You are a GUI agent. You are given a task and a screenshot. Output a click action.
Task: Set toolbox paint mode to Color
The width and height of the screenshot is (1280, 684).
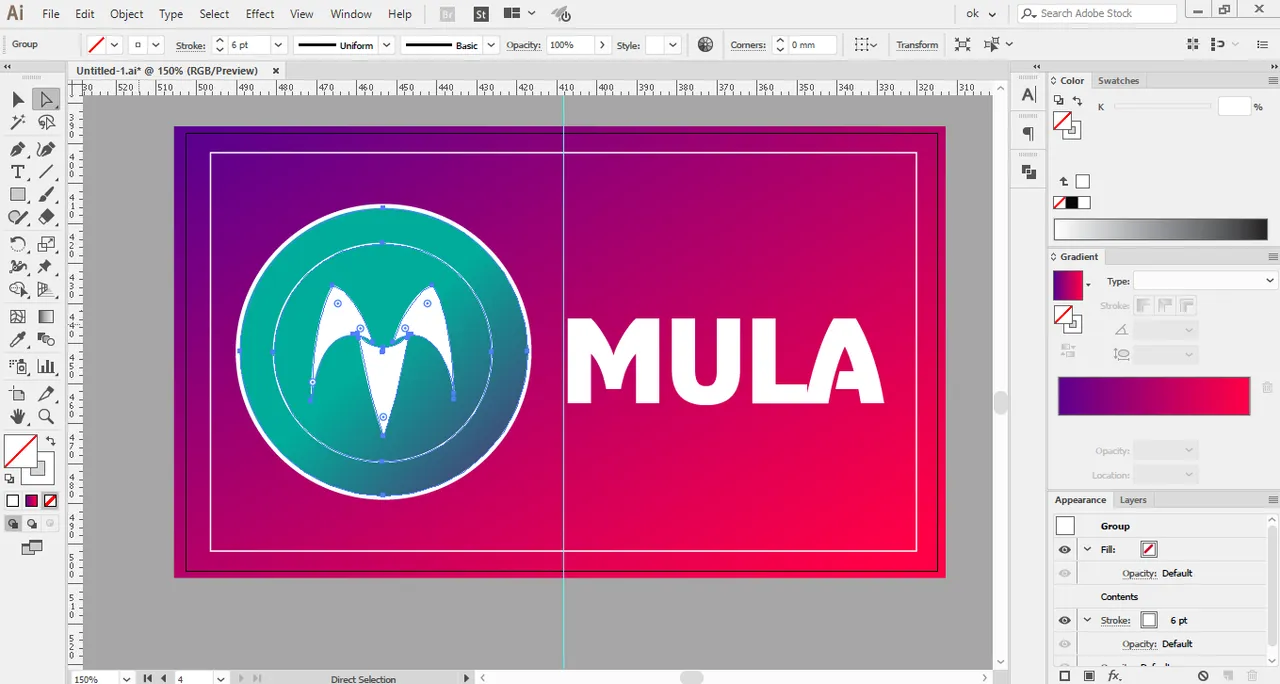coord(13,501)
